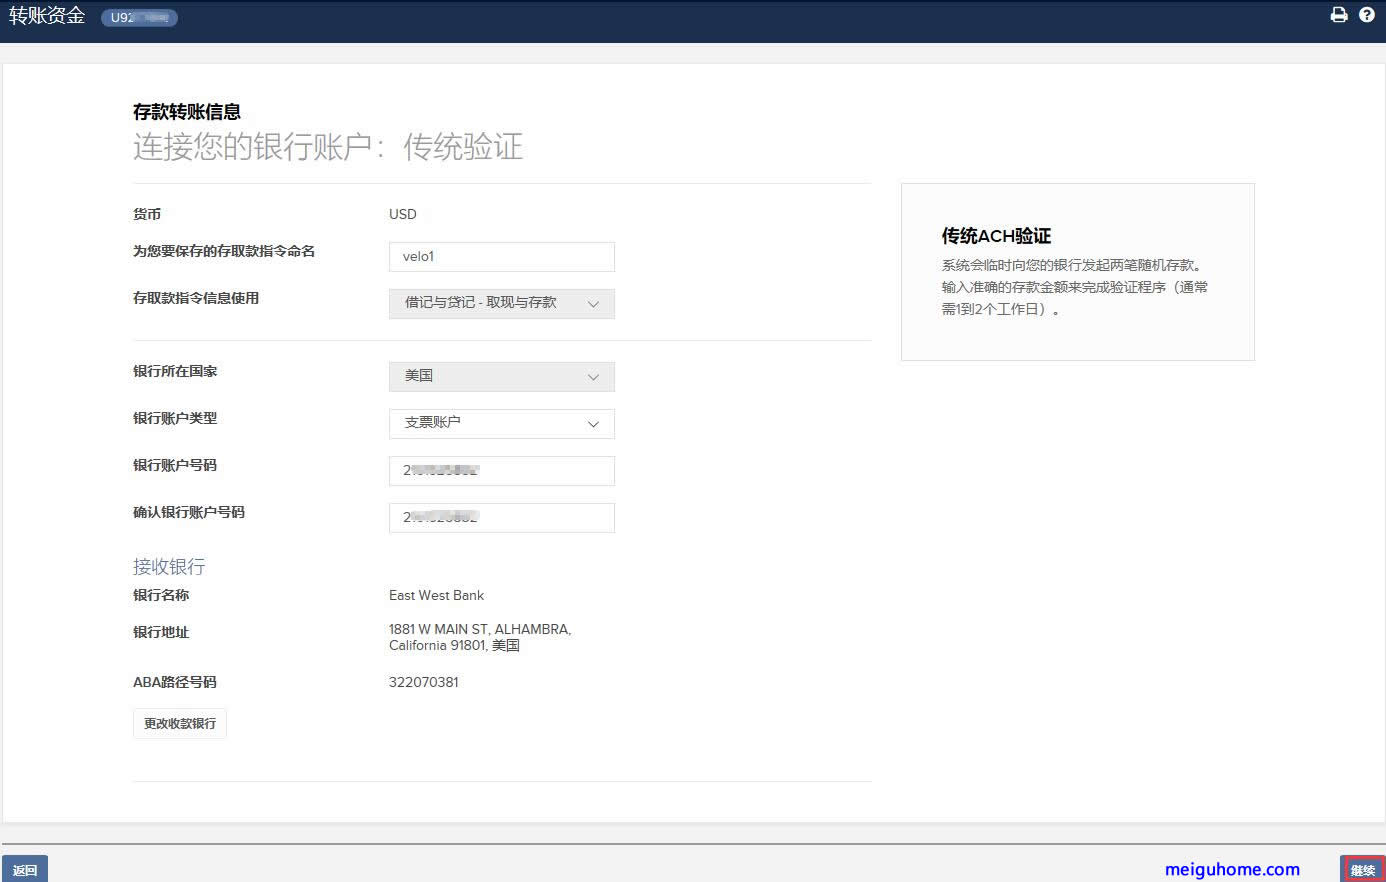Click the 更改收款银行 button

click(180, 724)
